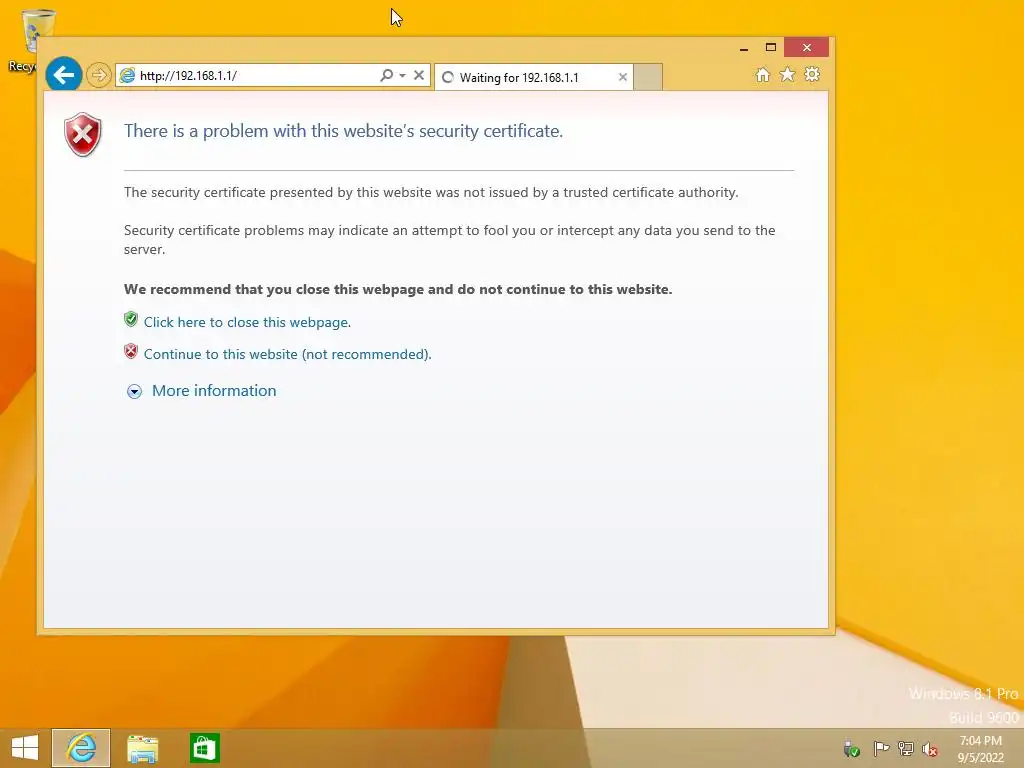Image resolution: width=1024 pixels, height=768 pixels.
Task: Open the Windows Start button
Action: coord(25,748)
